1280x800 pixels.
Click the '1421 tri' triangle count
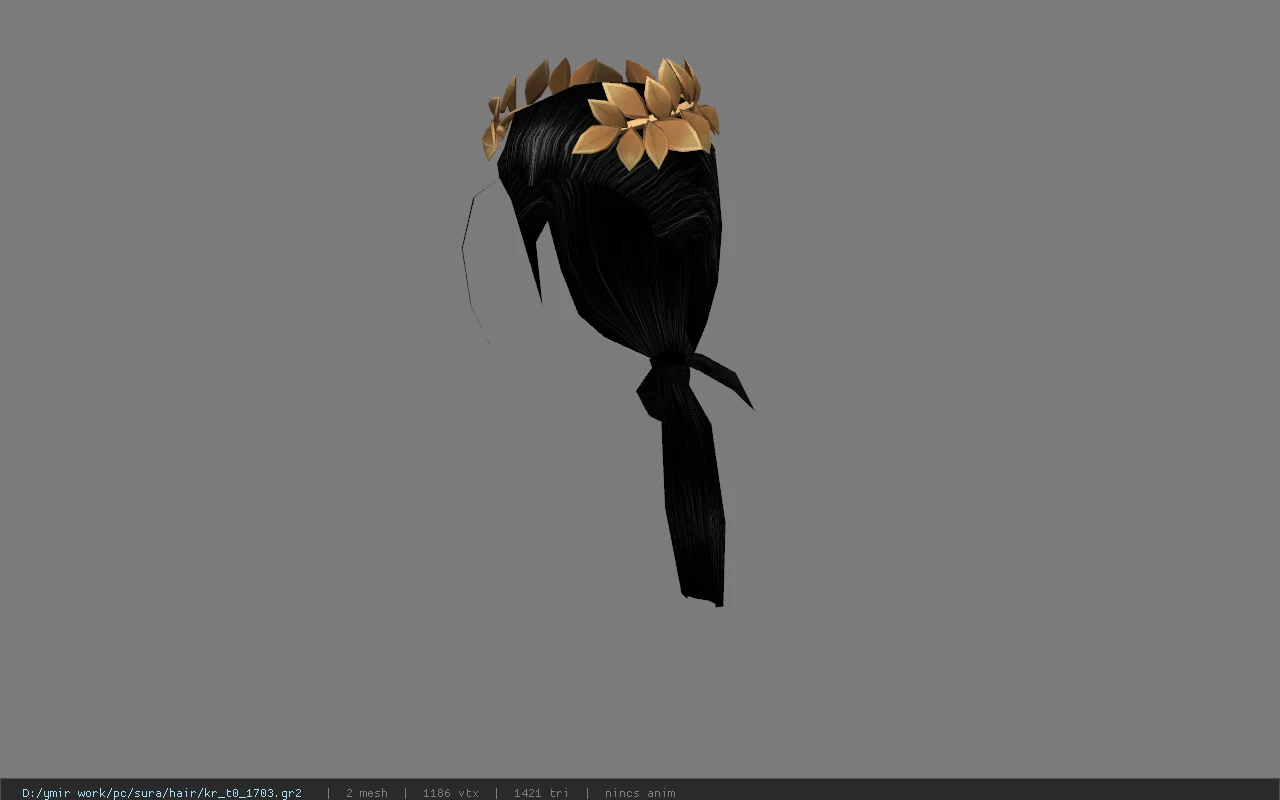point(541,793)
